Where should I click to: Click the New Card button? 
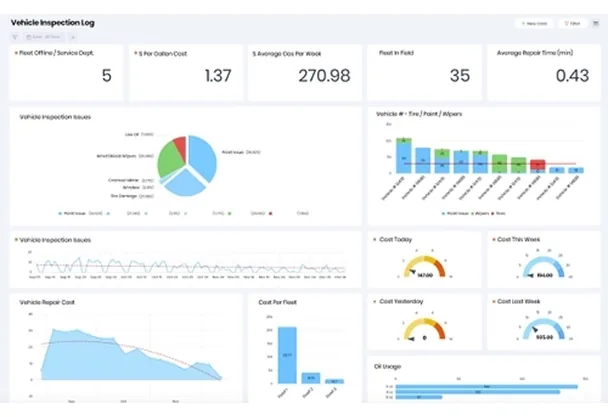534,24
